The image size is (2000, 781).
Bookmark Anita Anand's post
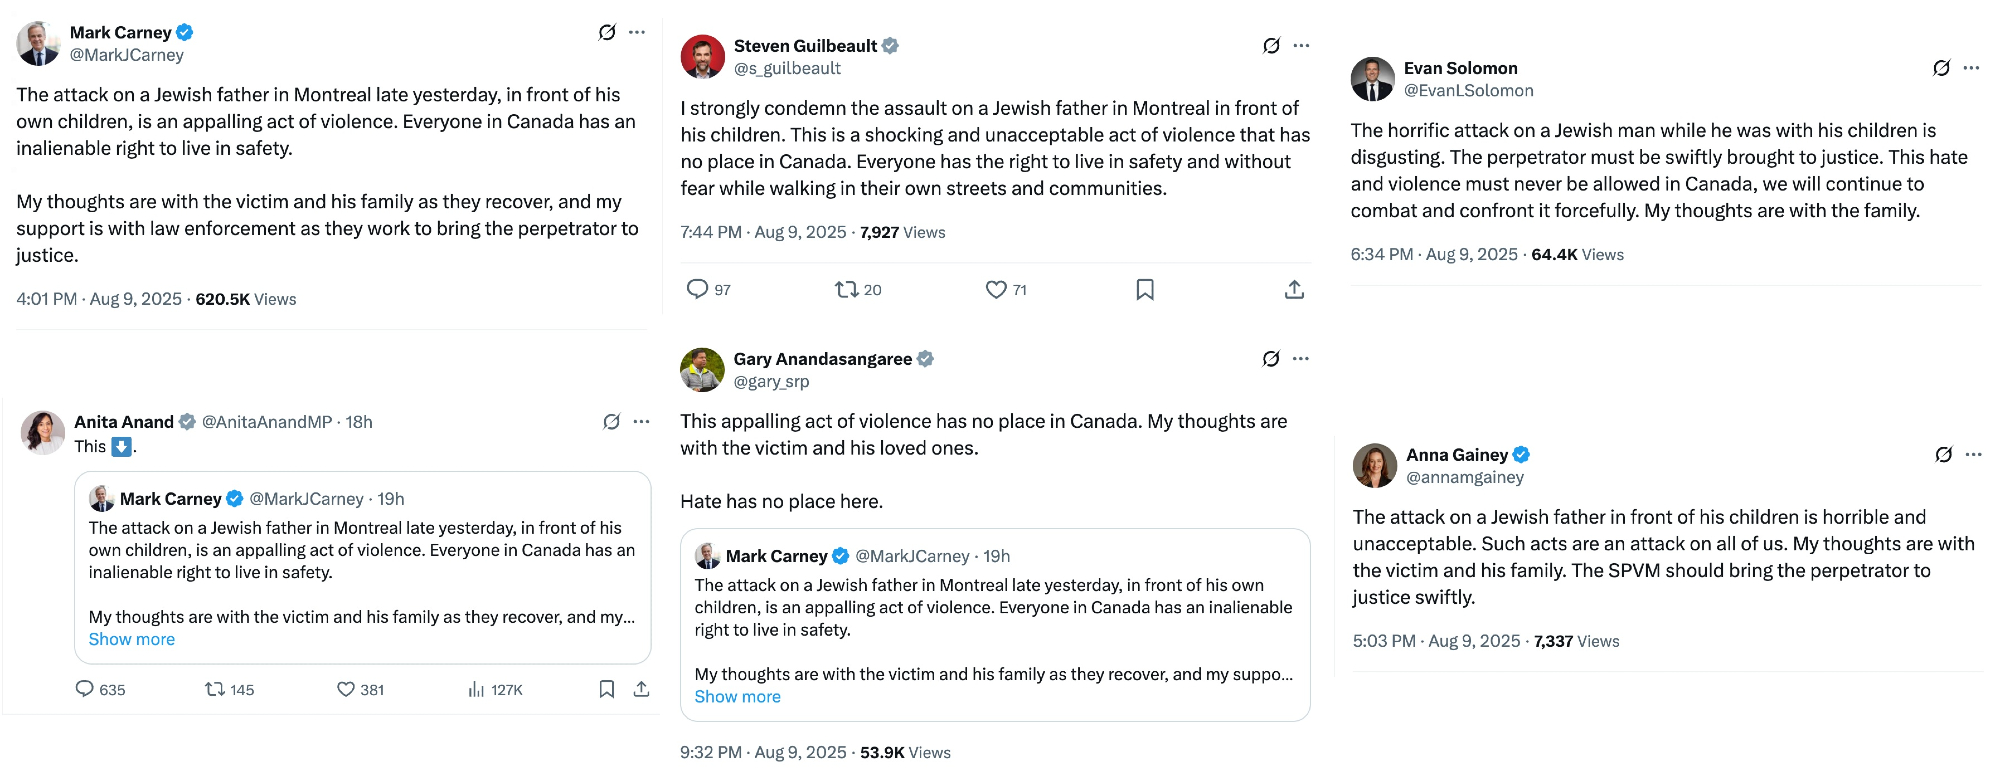coord(606,689)
